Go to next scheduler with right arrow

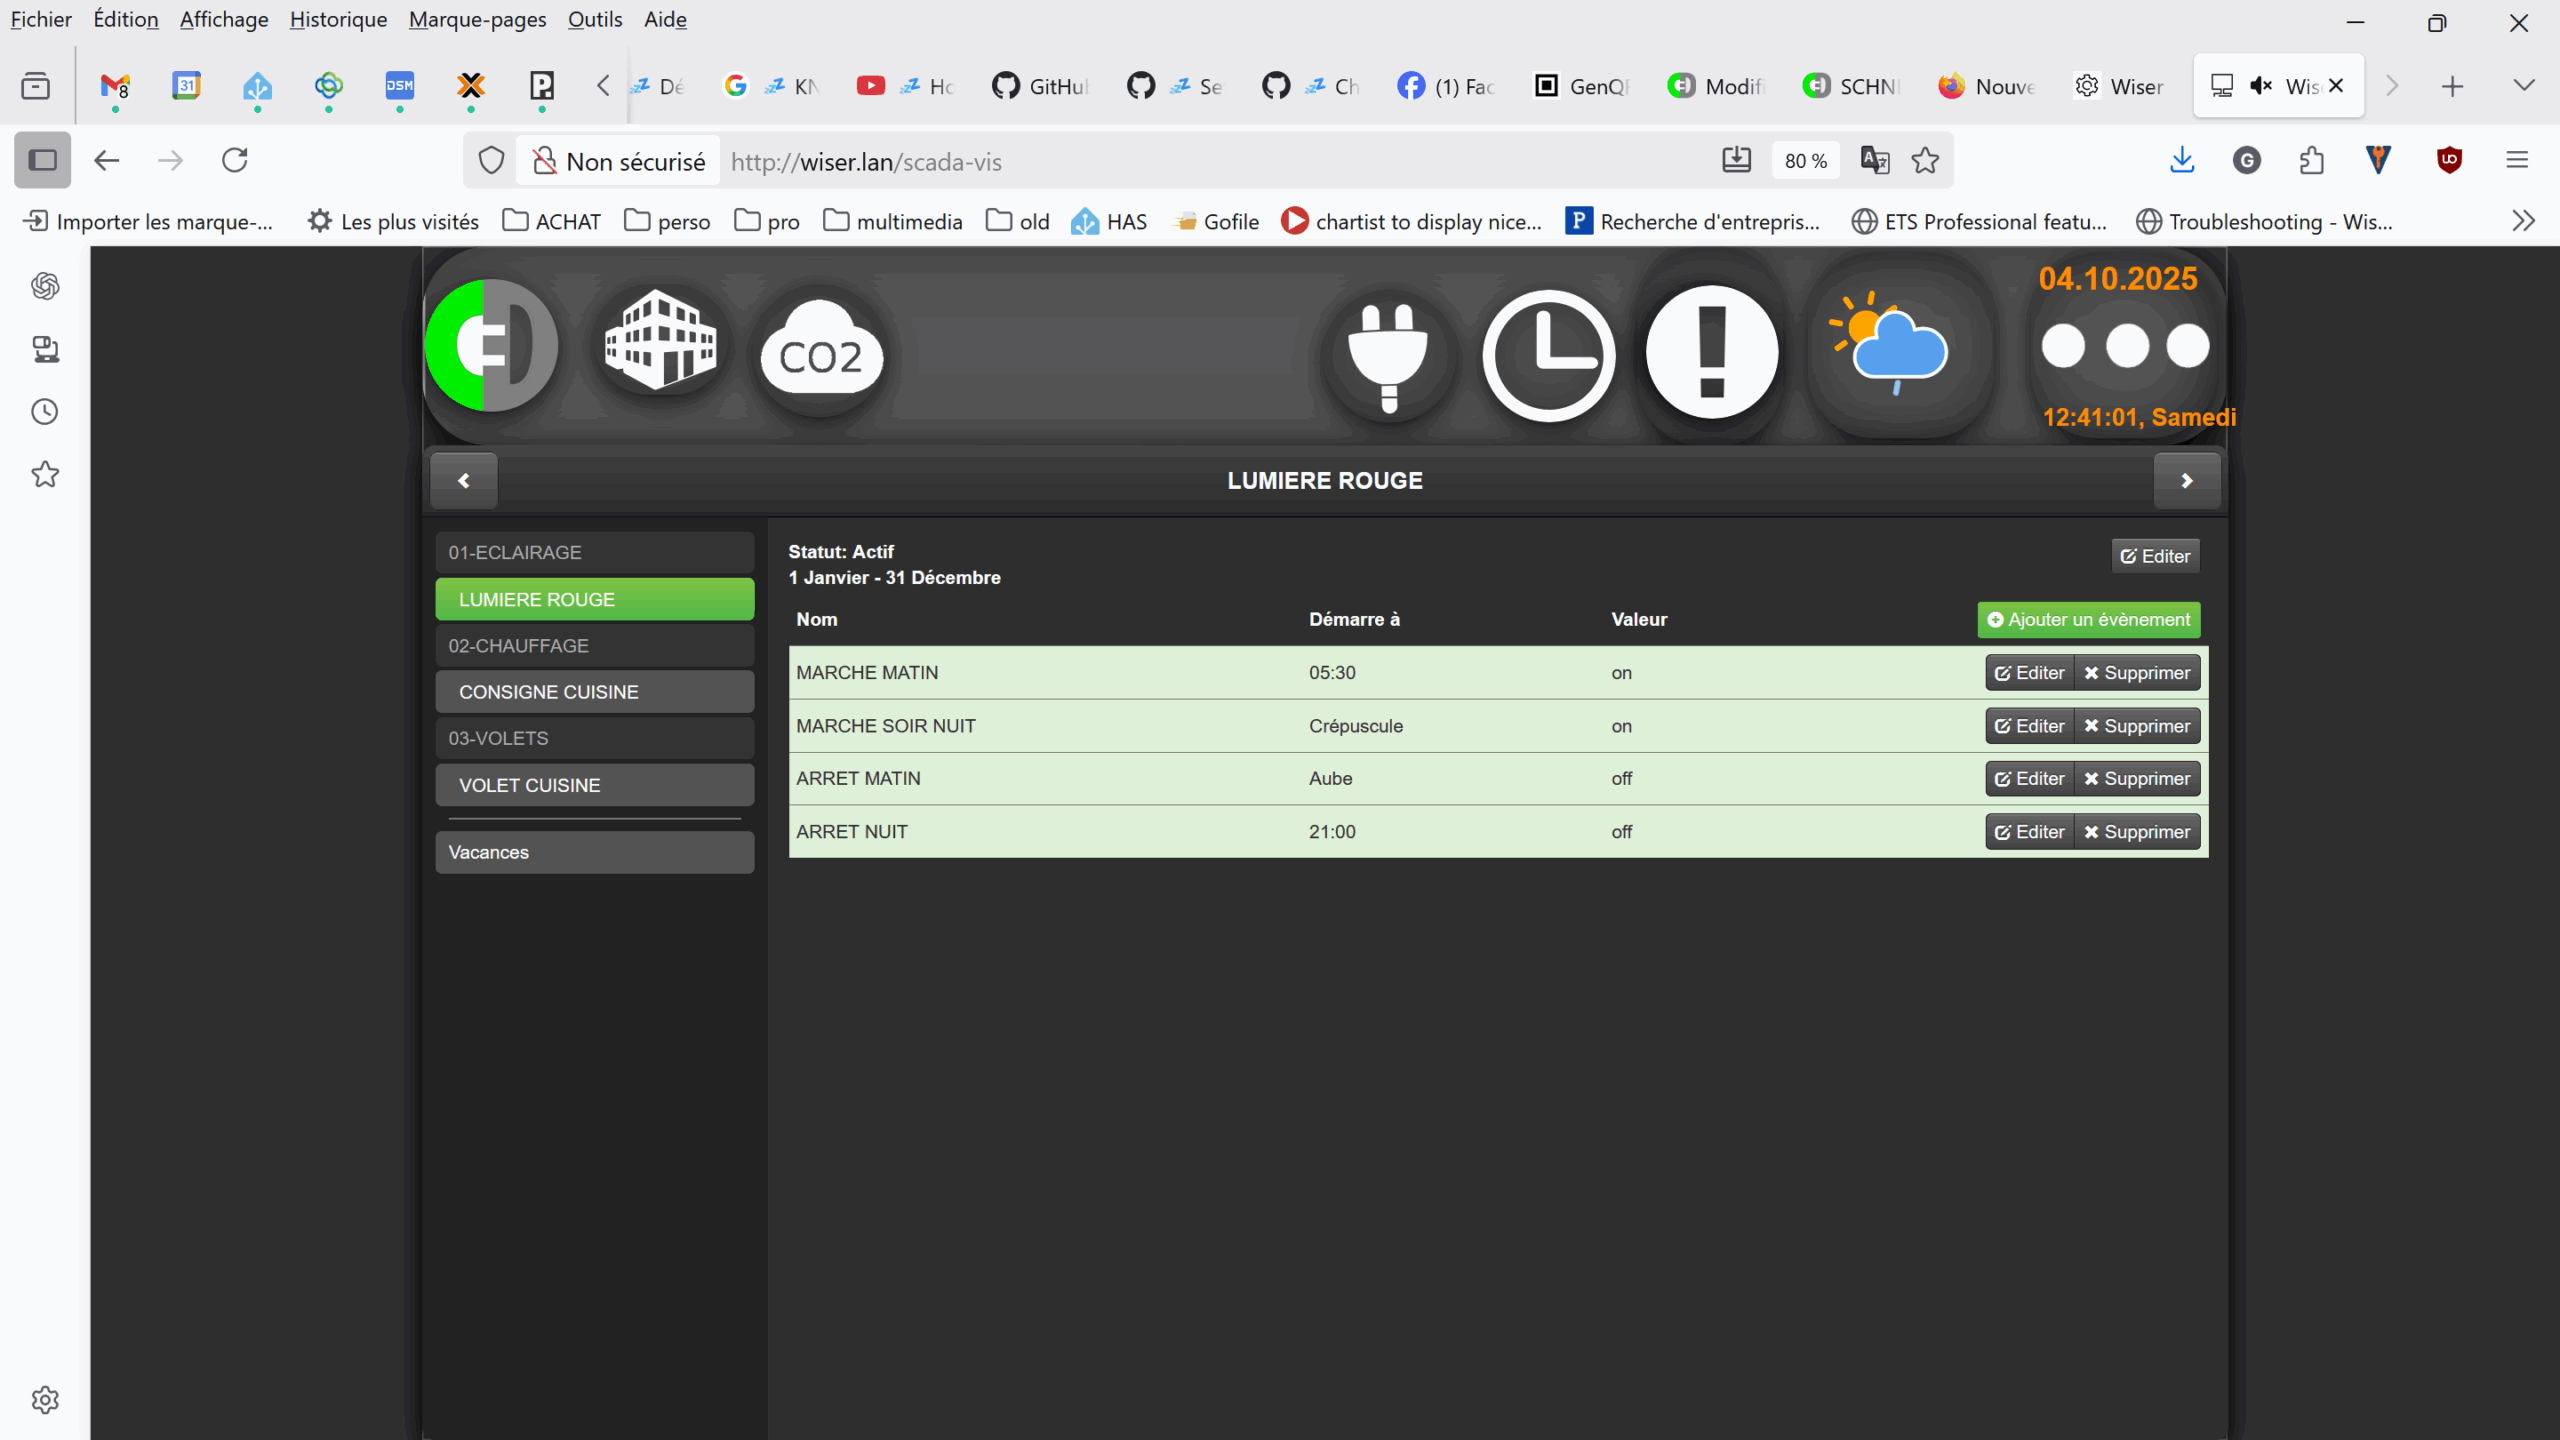point(2186,481)
